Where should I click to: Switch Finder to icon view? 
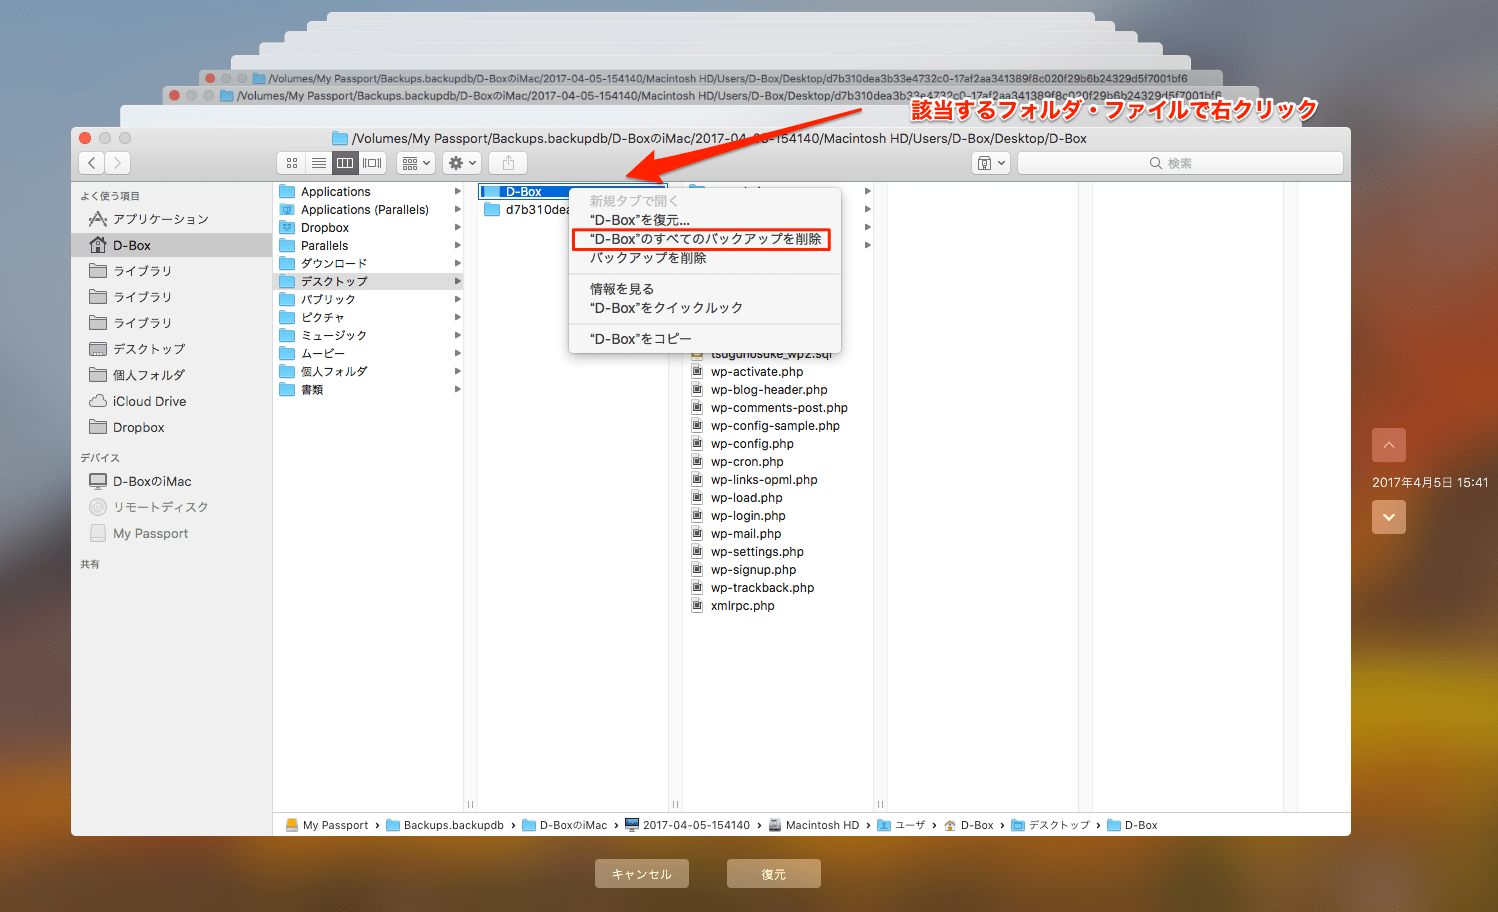point(292,163)
